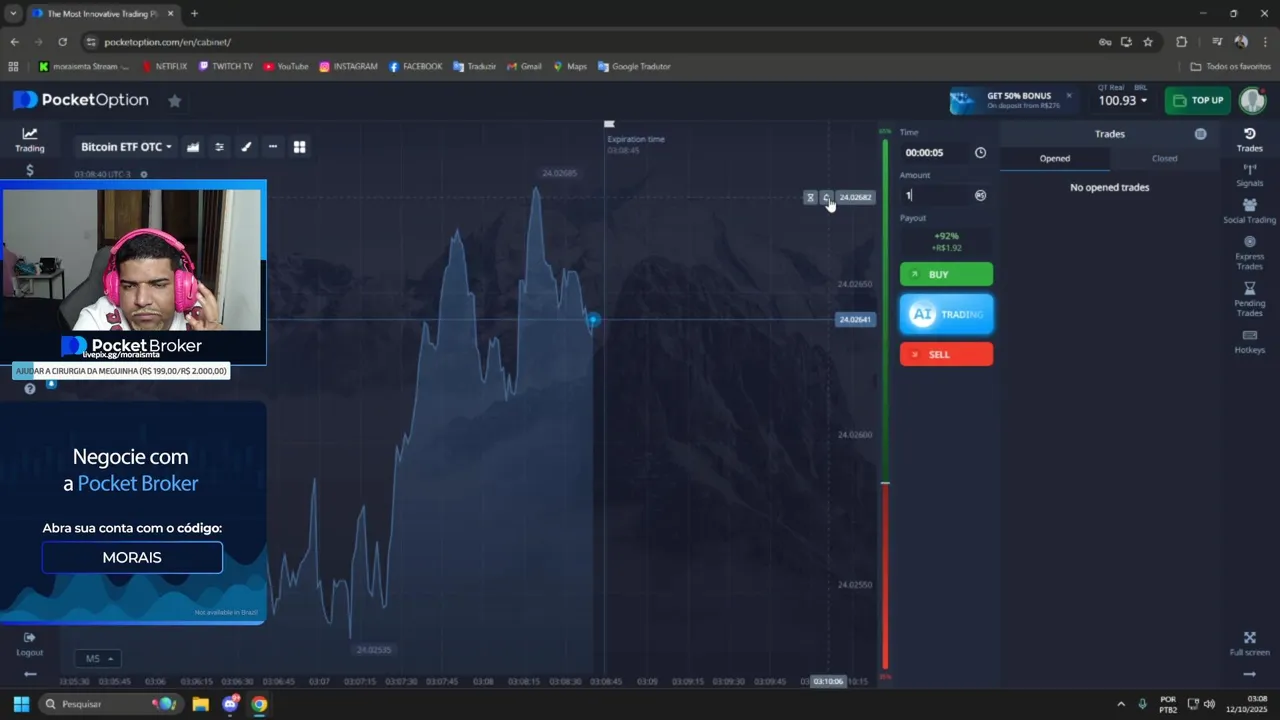Open the NETFLIX bookmark
Image resolution: width=1280 pixels, height=720 pixels.
coord(164,67)
